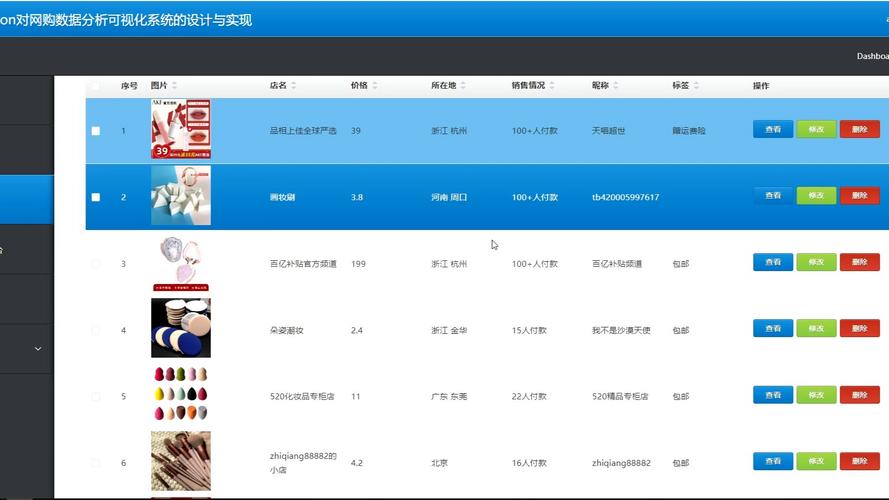Click 删除 button for 品相上佳全球严选 row
Image resolution: width=889 pixels, height=500 pixels.
(860, 129)
